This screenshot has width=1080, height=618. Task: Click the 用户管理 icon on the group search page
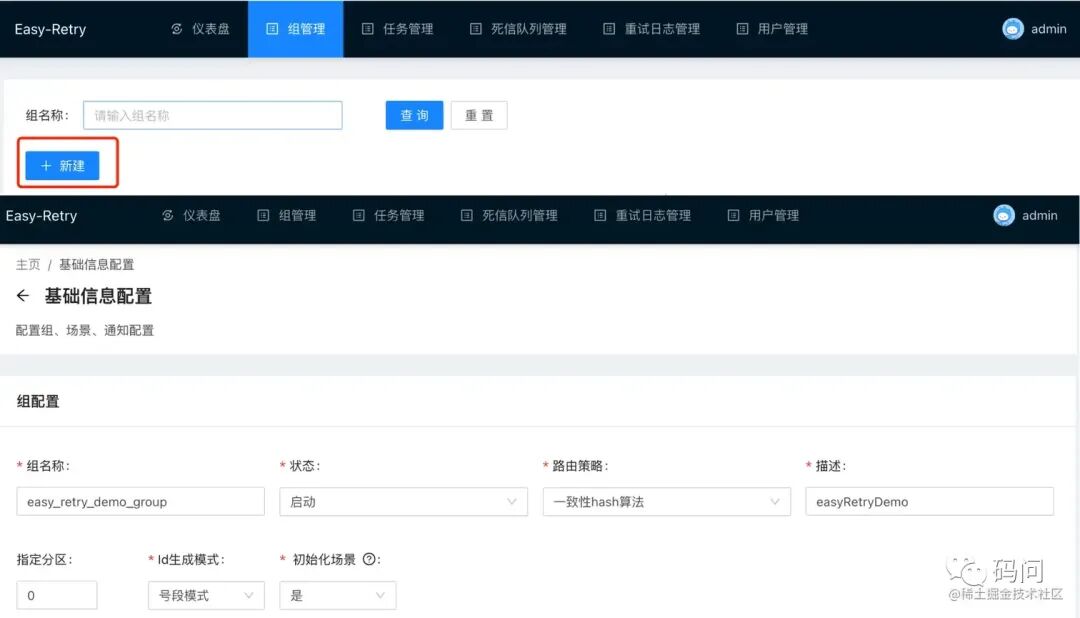[x=742, y=29]
